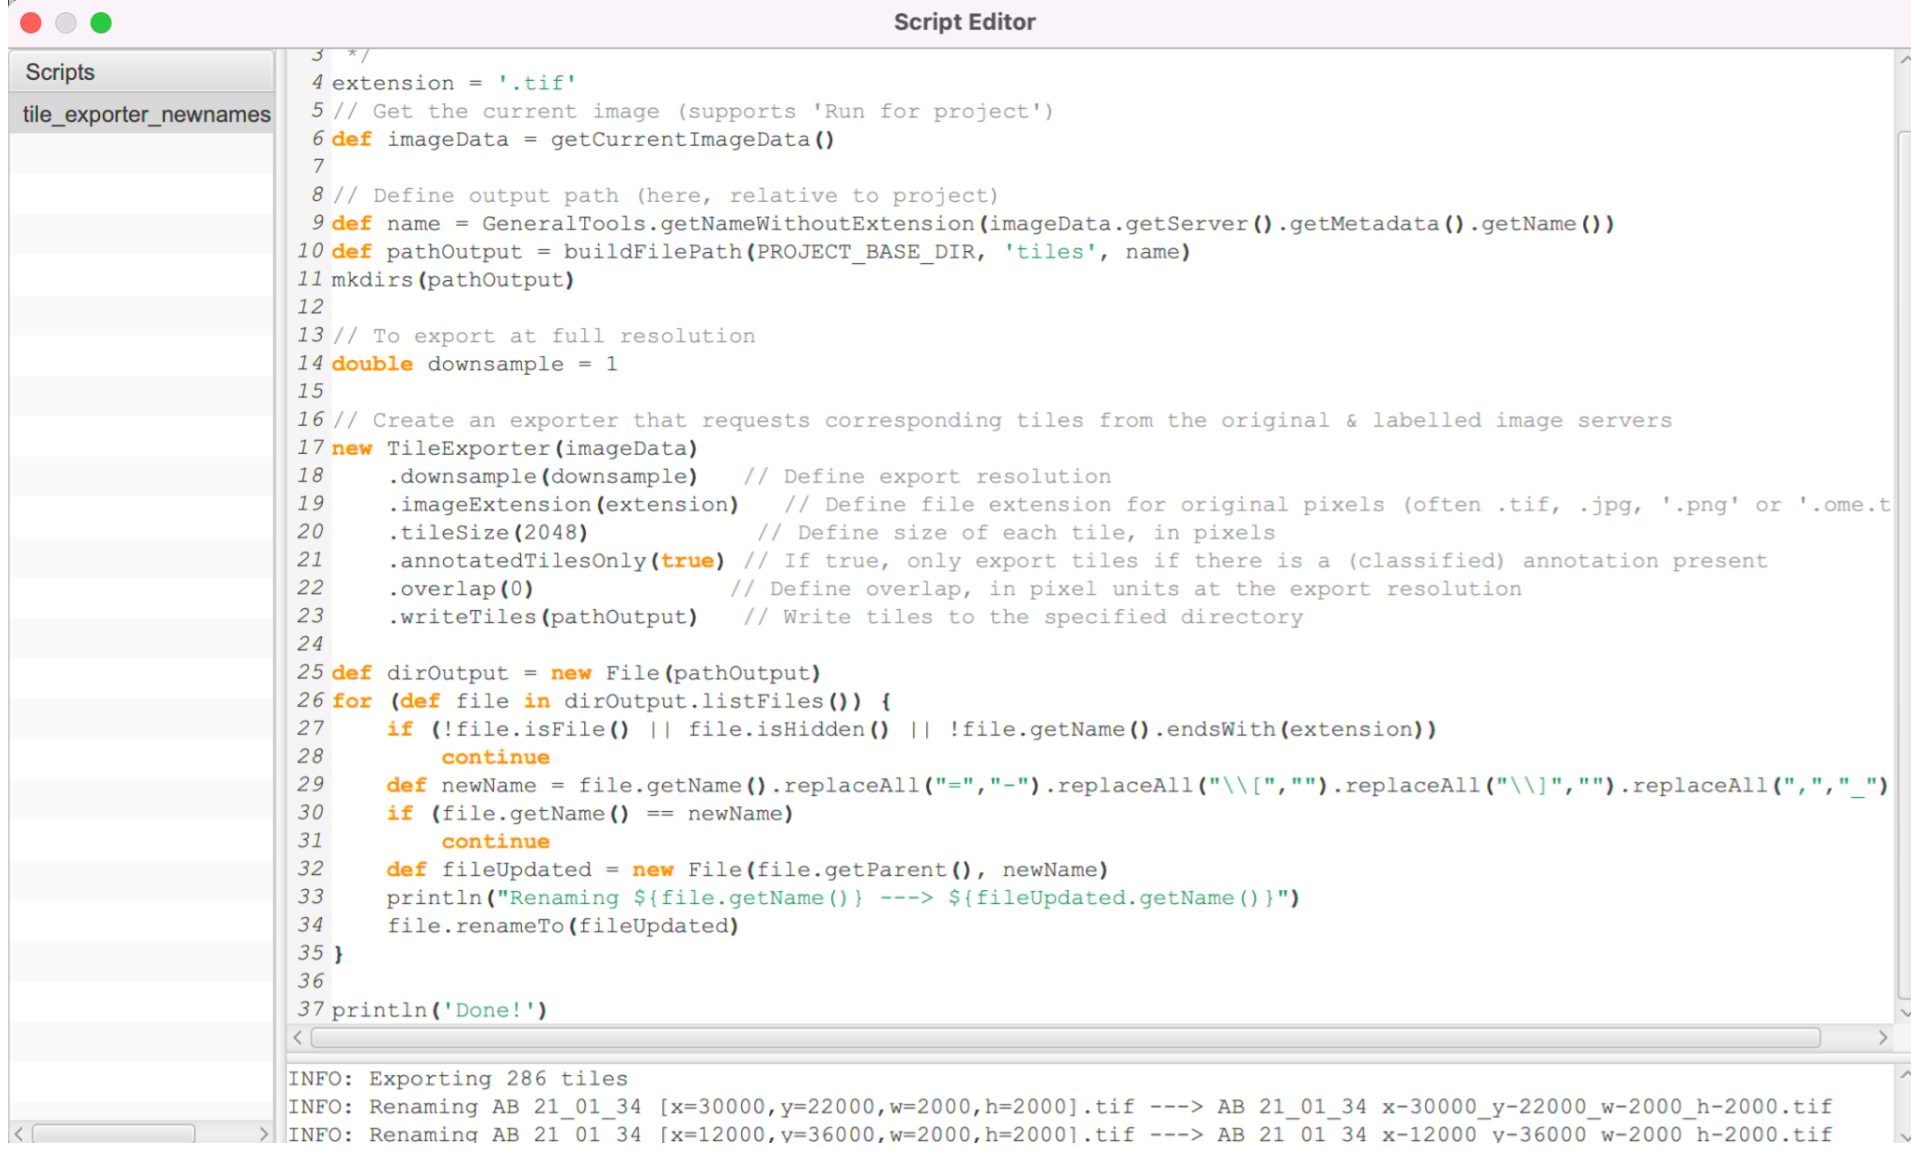Click the code editor's horizontal scrollbar right arrow

(1882, 1038)
